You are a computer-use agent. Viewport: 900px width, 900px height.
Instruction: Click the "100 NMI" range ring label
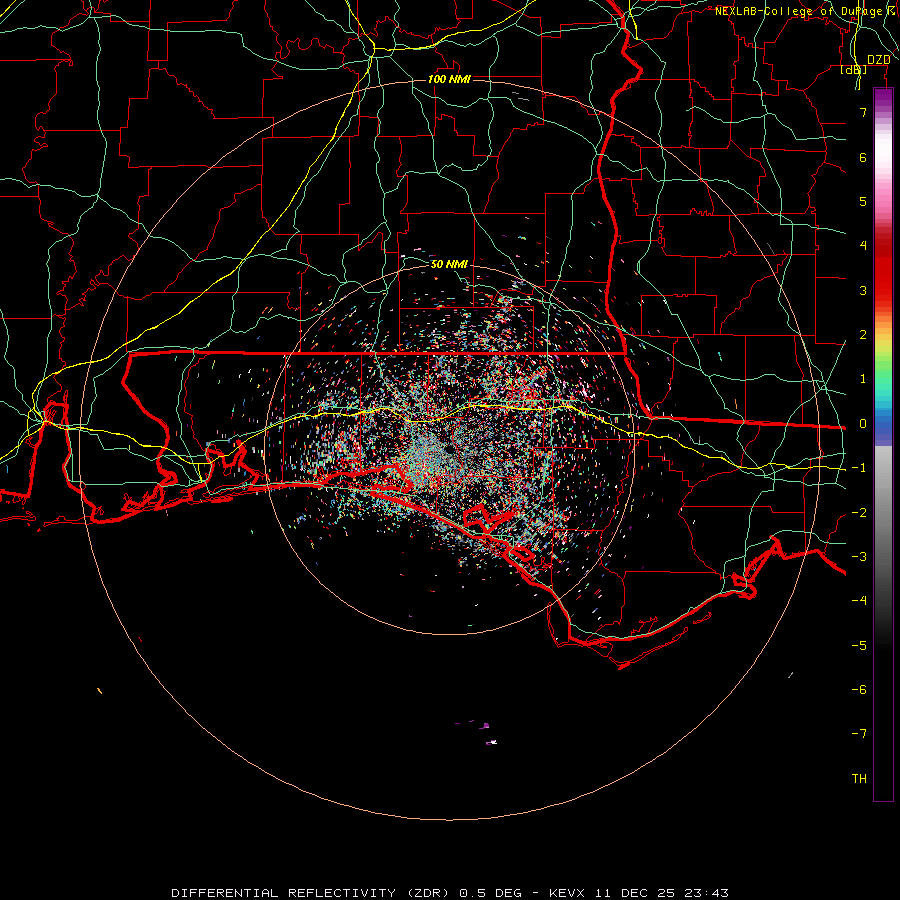(449, 79)
